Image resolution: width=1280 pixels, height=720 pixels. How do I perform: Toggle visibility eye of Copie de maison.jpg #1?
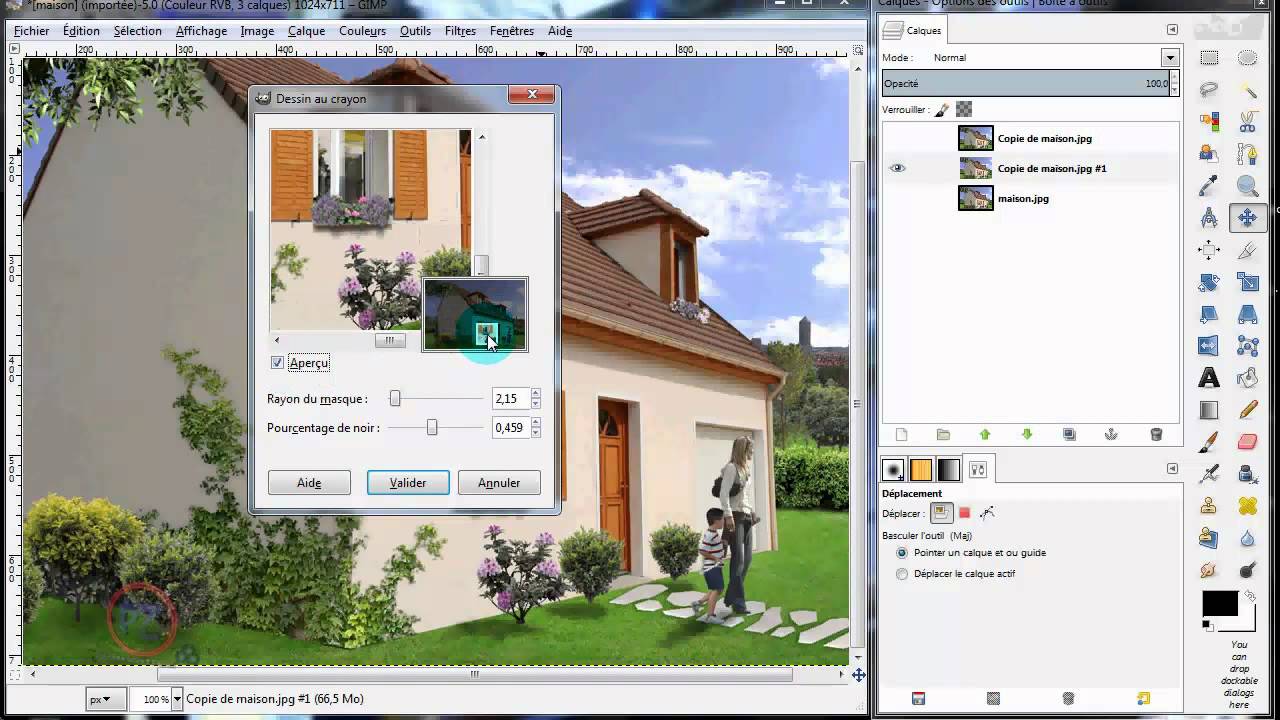(897, 168)
